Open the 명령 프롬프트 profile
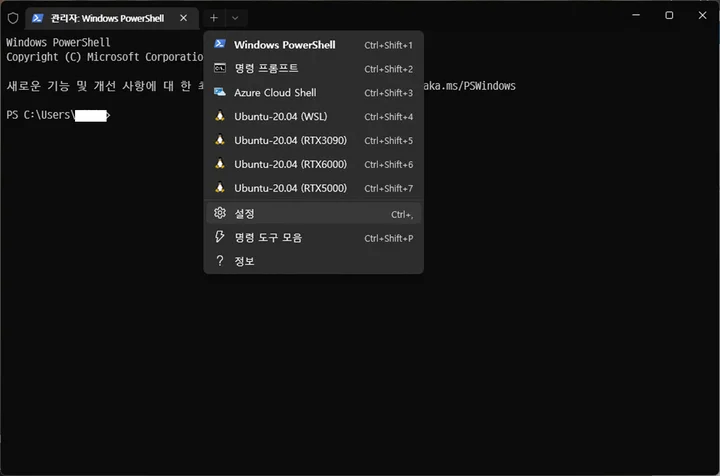The image size is (720, 476). [266, 68]
